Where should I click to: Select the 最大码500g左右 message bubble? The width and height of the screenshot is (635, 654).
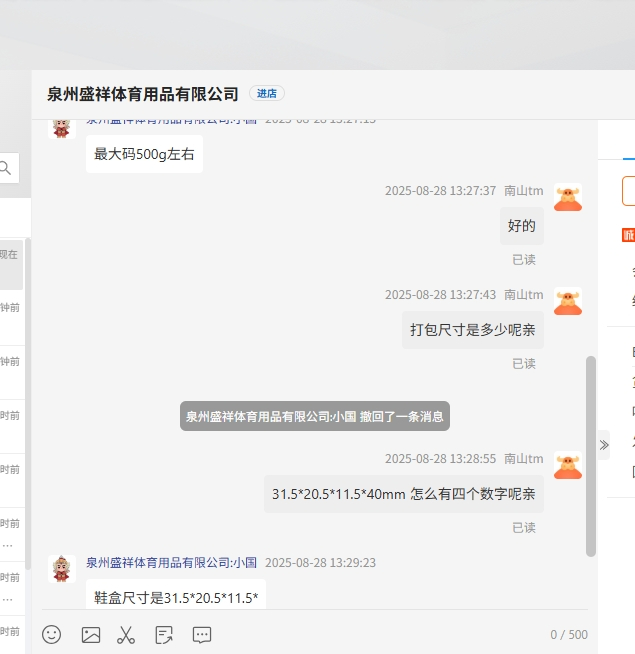(x=144, y=154)
